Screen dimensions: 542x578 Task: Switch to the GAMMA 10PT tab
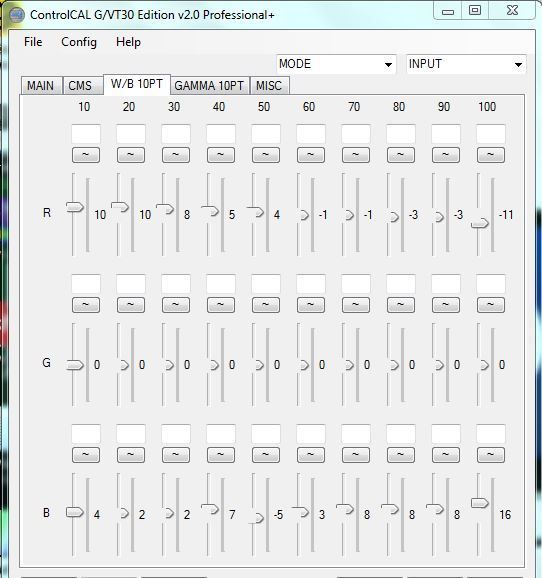[x=209, y=86]
